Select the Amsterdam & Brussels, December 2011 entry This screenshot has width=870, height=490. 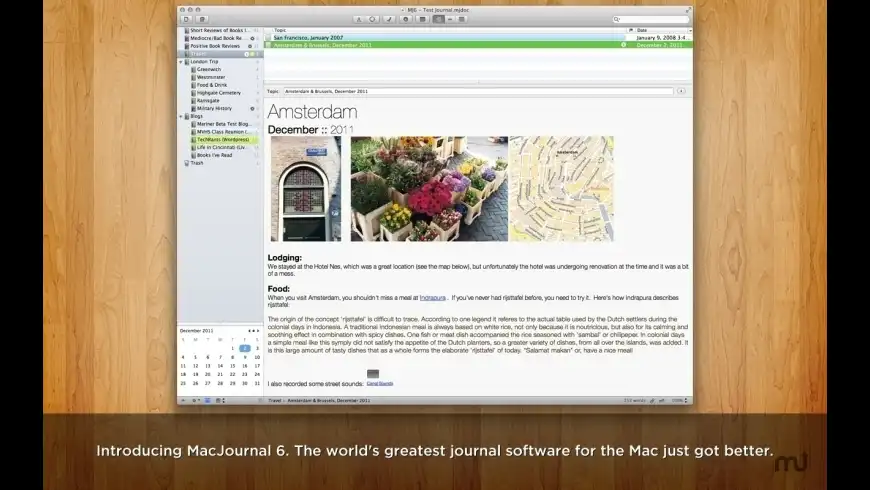click(478, 44)
